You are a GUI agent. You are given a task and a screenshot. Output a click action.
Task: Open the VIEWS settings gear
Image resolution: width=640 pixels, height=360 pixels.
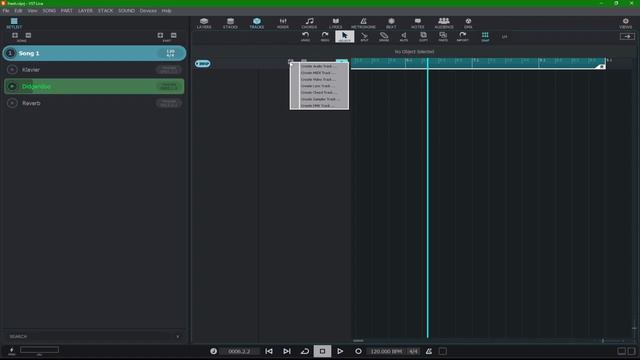(625, 23)
